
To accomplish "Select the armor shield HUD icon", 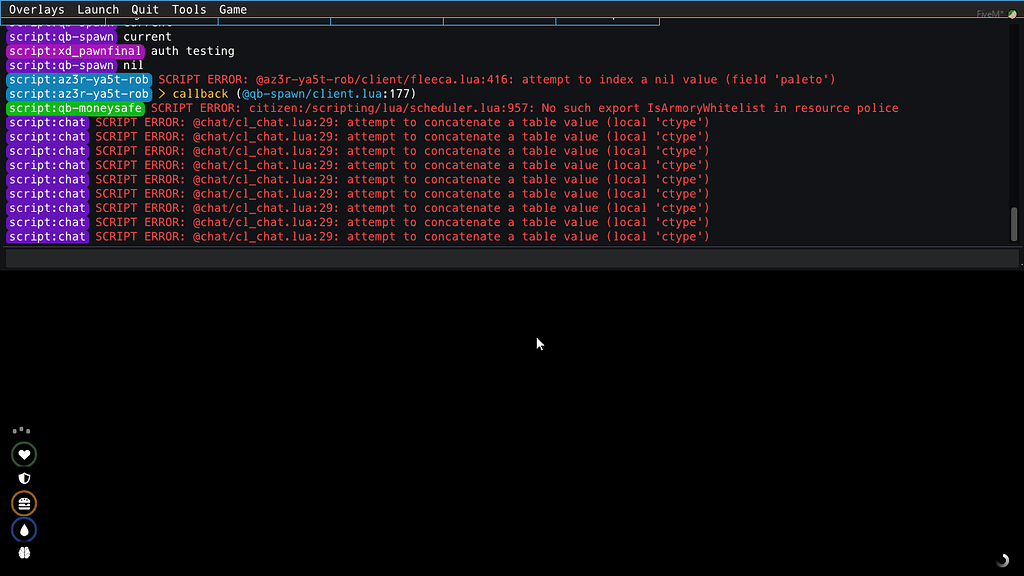I will 23,478.
